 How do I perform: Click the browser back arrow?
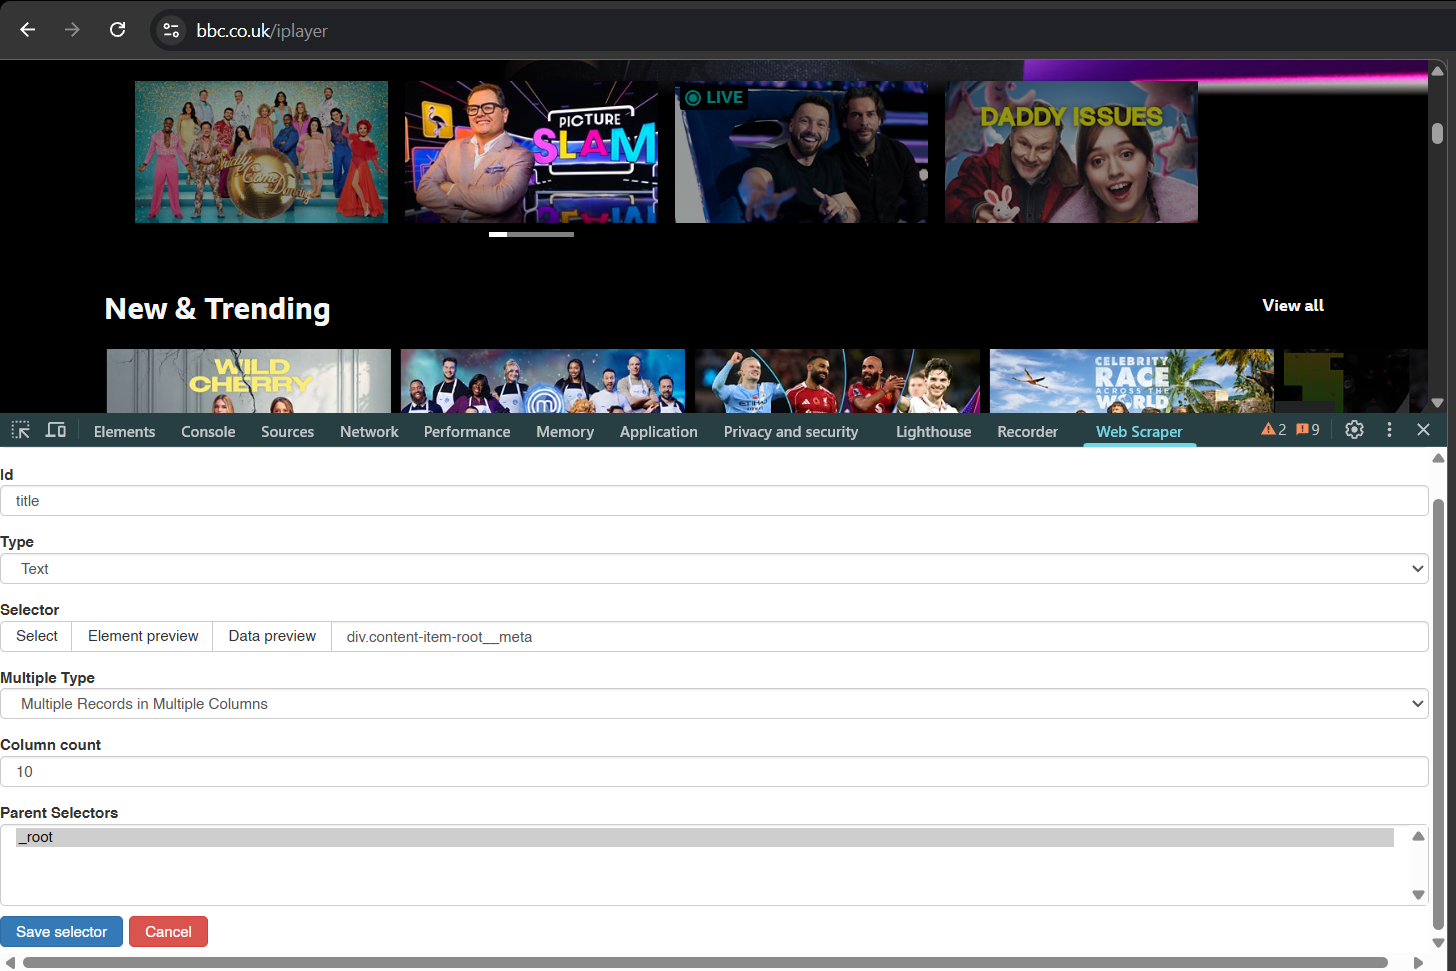[x=28, y=30]
